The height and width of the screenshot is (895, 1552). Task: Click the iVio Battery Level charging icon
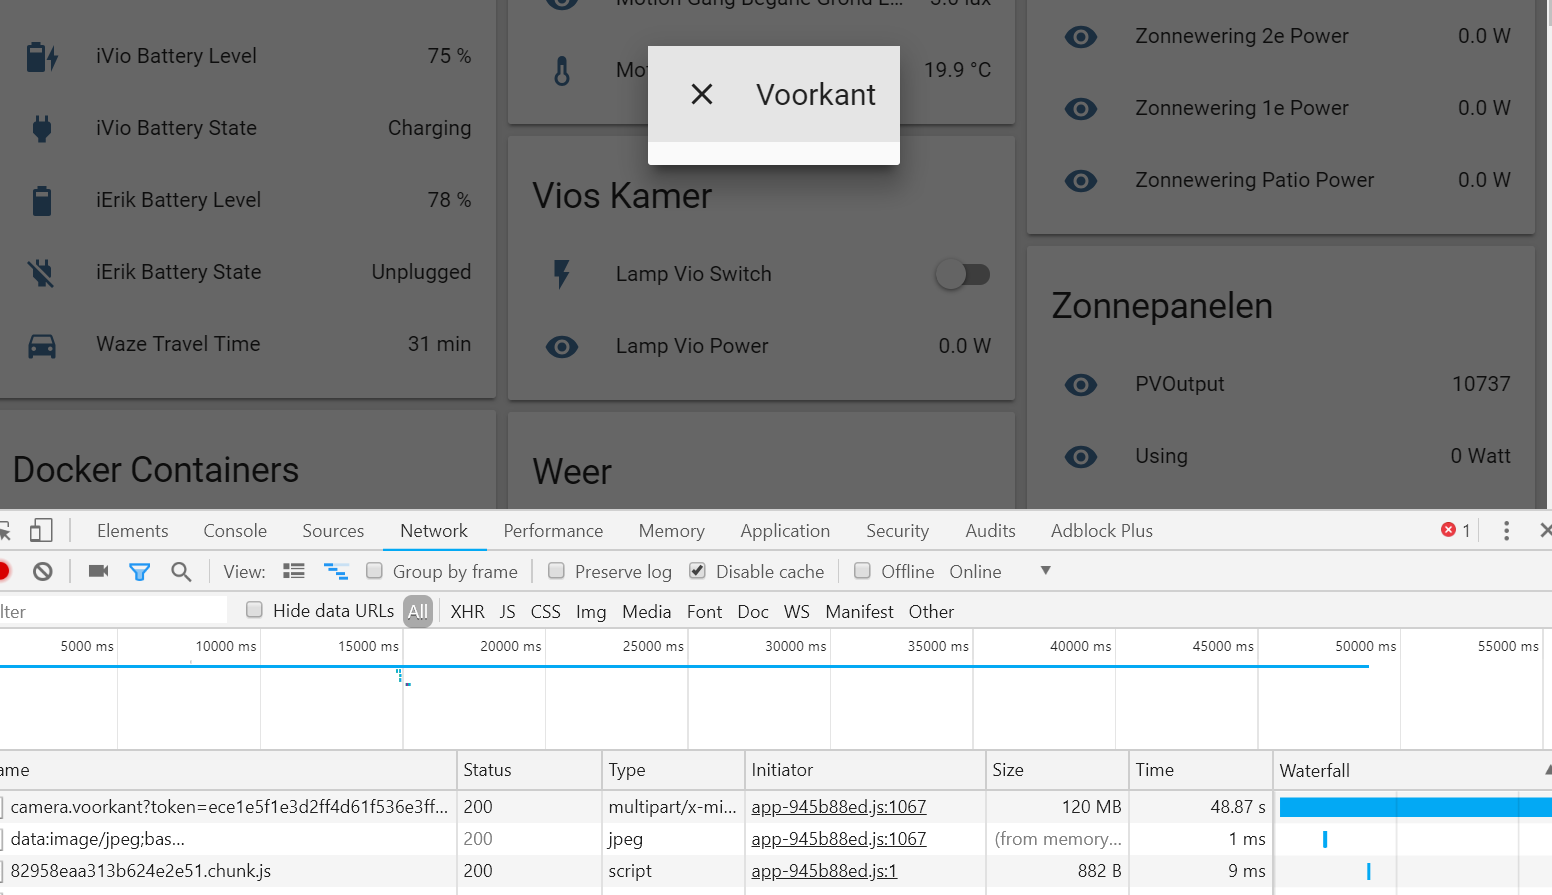pos(42,57)
